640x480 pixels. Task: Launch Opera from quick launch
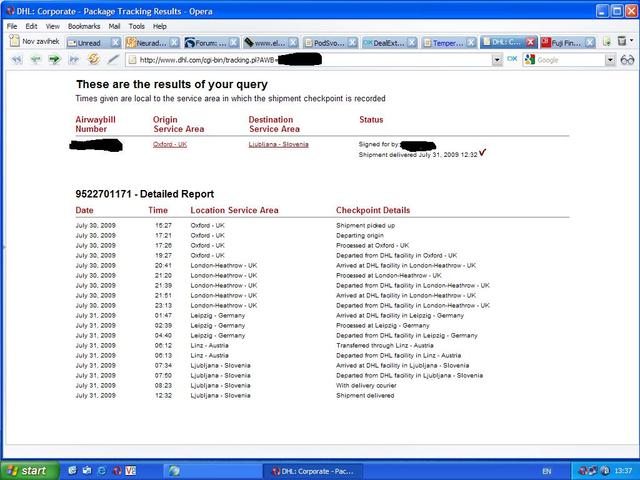(117, 471)
